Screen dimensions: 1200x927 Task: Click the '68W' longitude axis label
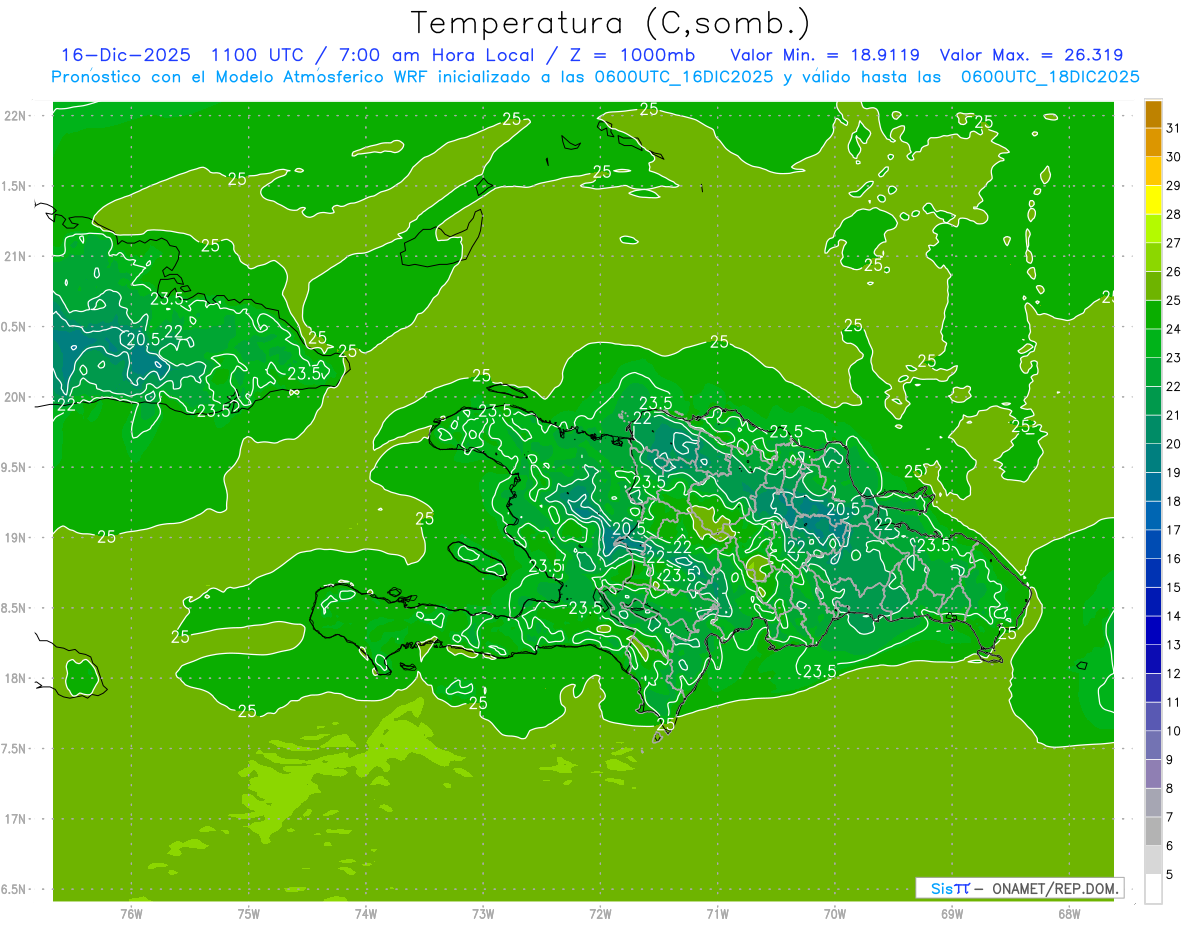[x=1069, y=913]
